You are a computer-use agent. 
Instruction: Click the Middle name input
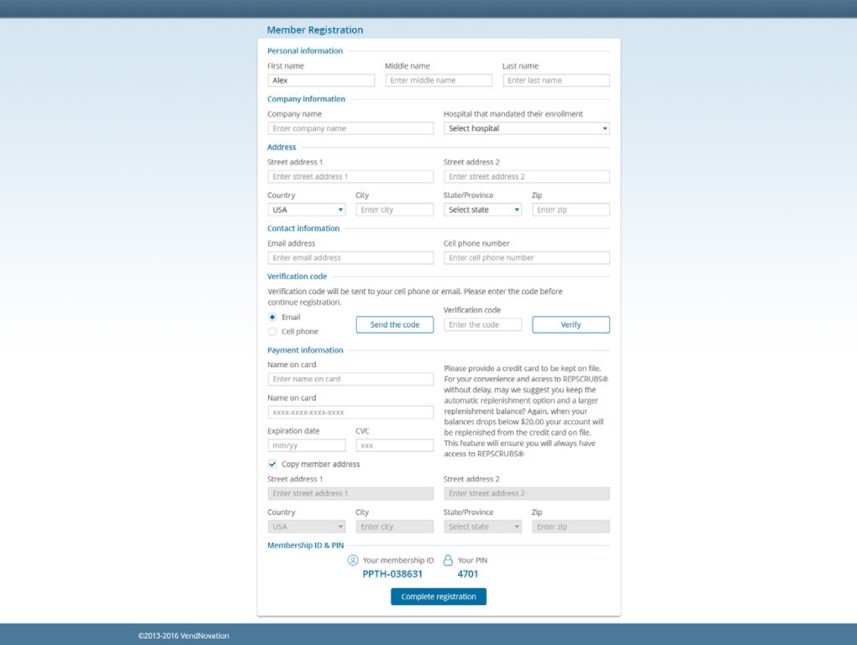[x=438, y=80]
